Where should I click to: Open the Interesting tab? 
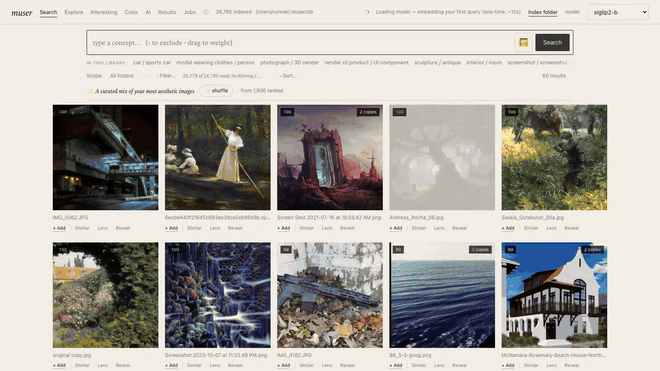[x=104, y=12]
